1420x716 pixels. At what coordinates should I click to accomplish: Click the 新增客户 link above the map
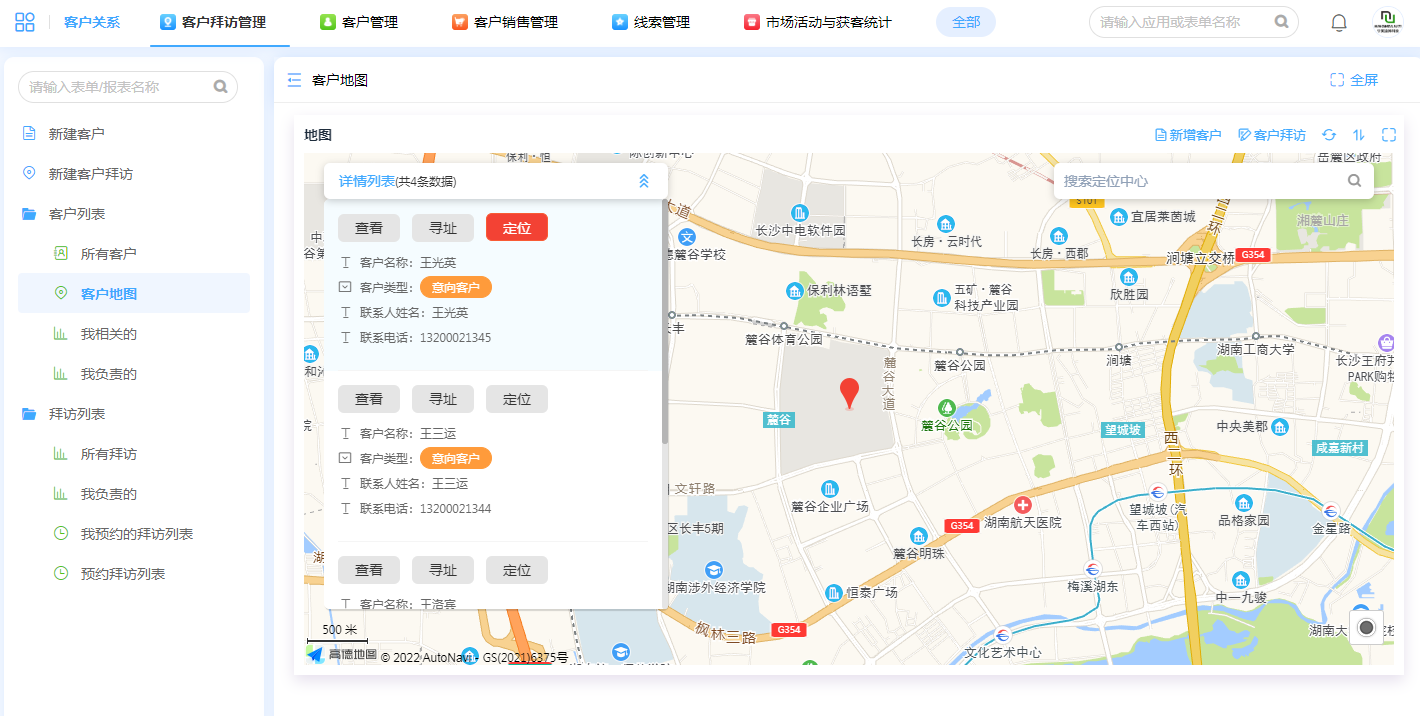pyautogui.click(x=1188, y=135)
